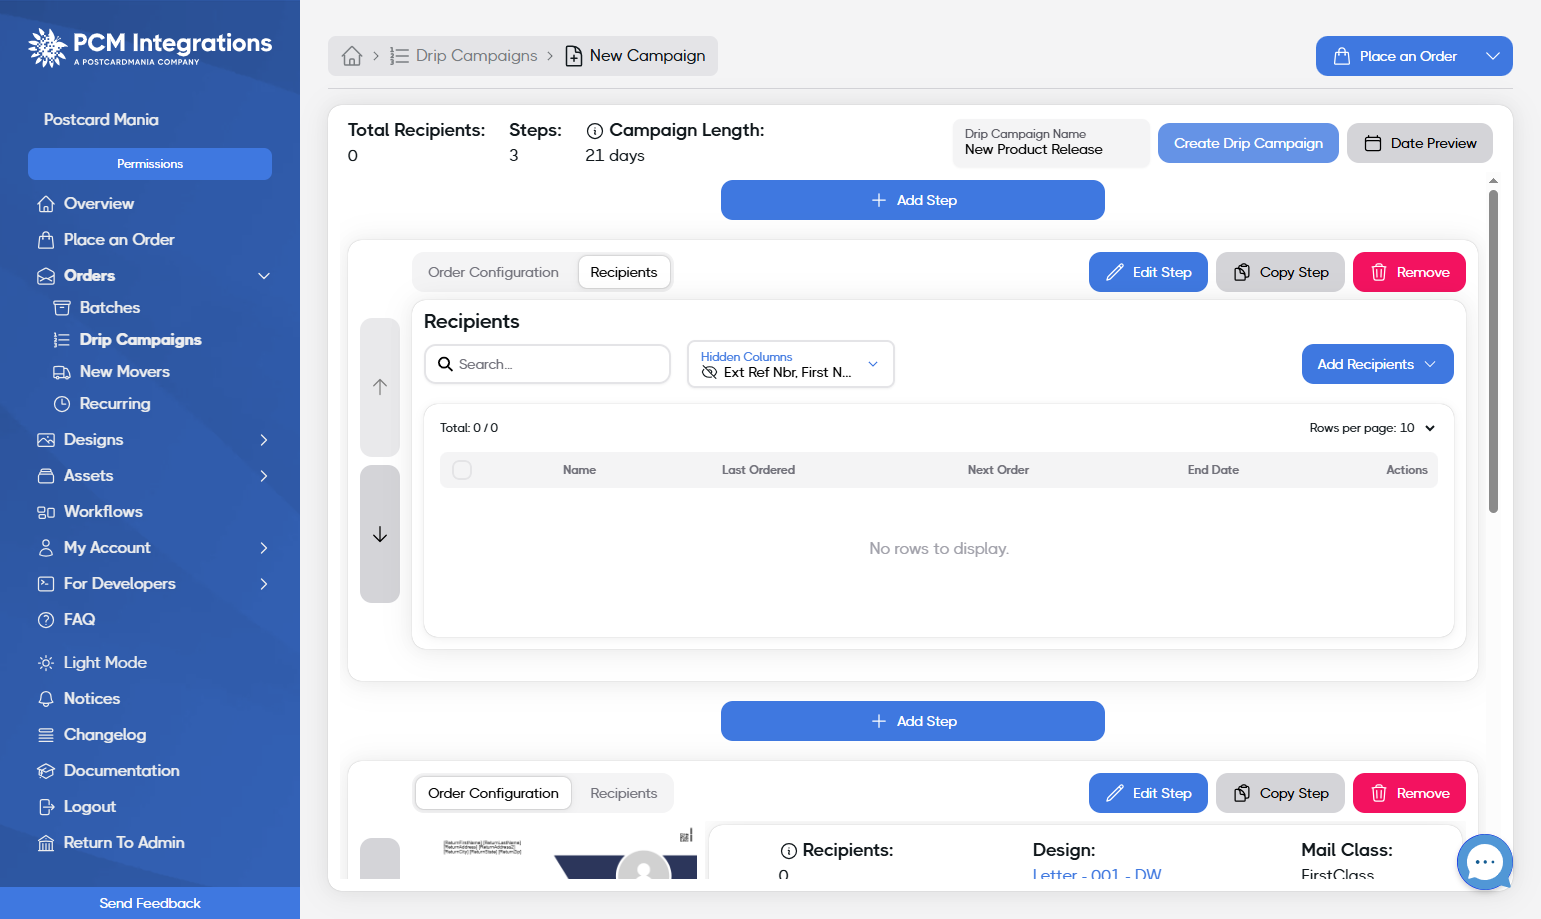Click Copy Step on second step
The height and width of the screenshot is (919, 1541).
click(1280, 793)
